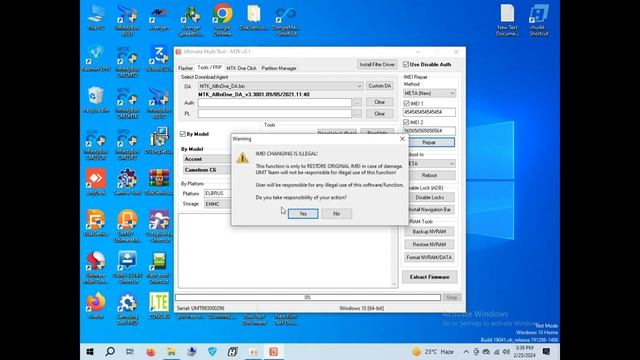Toggle the Use Disable Auth checkbox
640x360 pixels.
pyautogui.click(x=406, y=64)
